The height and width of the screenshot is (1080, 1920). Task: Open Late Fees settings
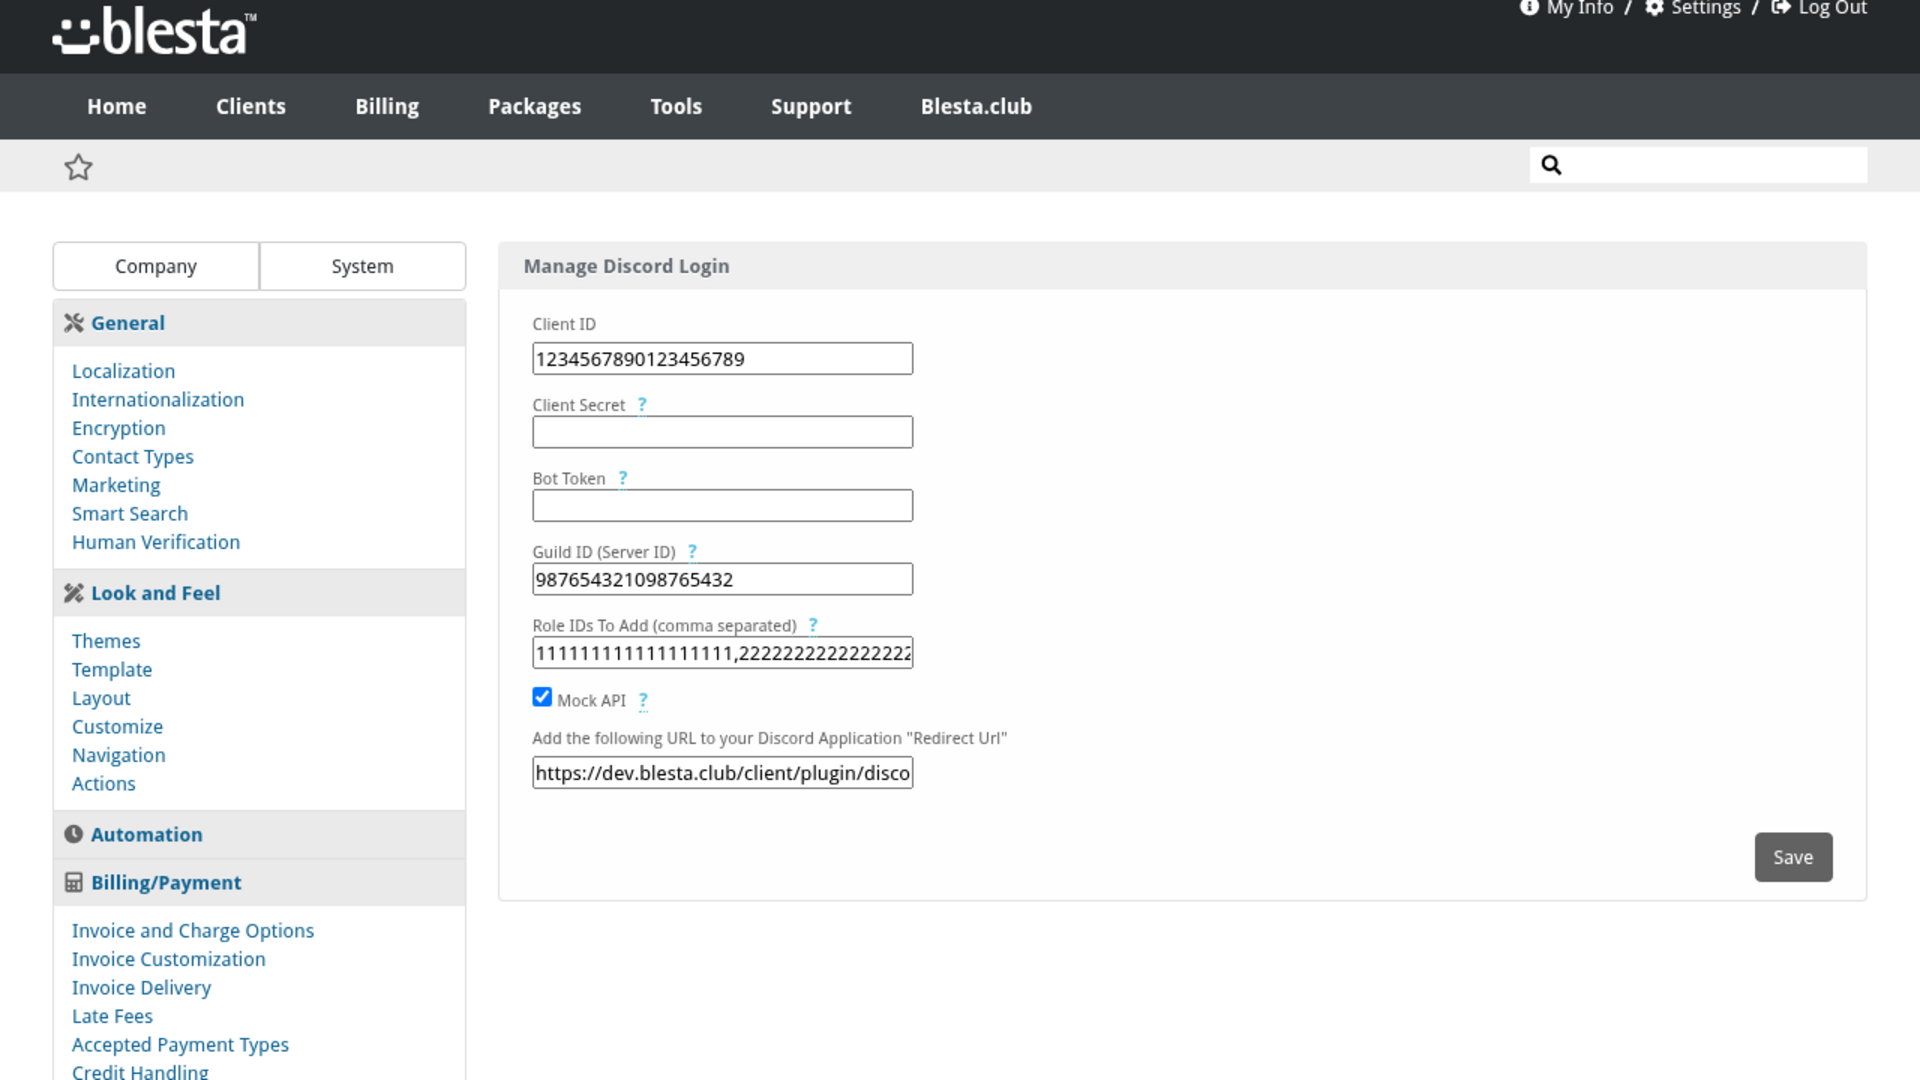click(112, 1016)
